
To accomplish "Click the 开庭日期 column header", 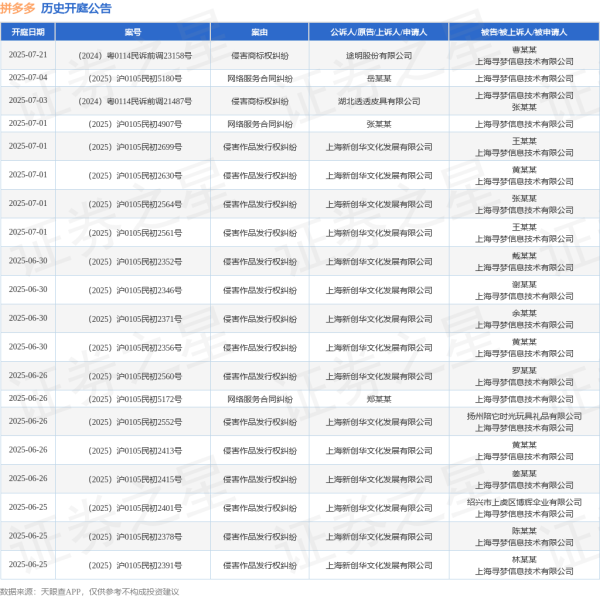I will (28, 32).
